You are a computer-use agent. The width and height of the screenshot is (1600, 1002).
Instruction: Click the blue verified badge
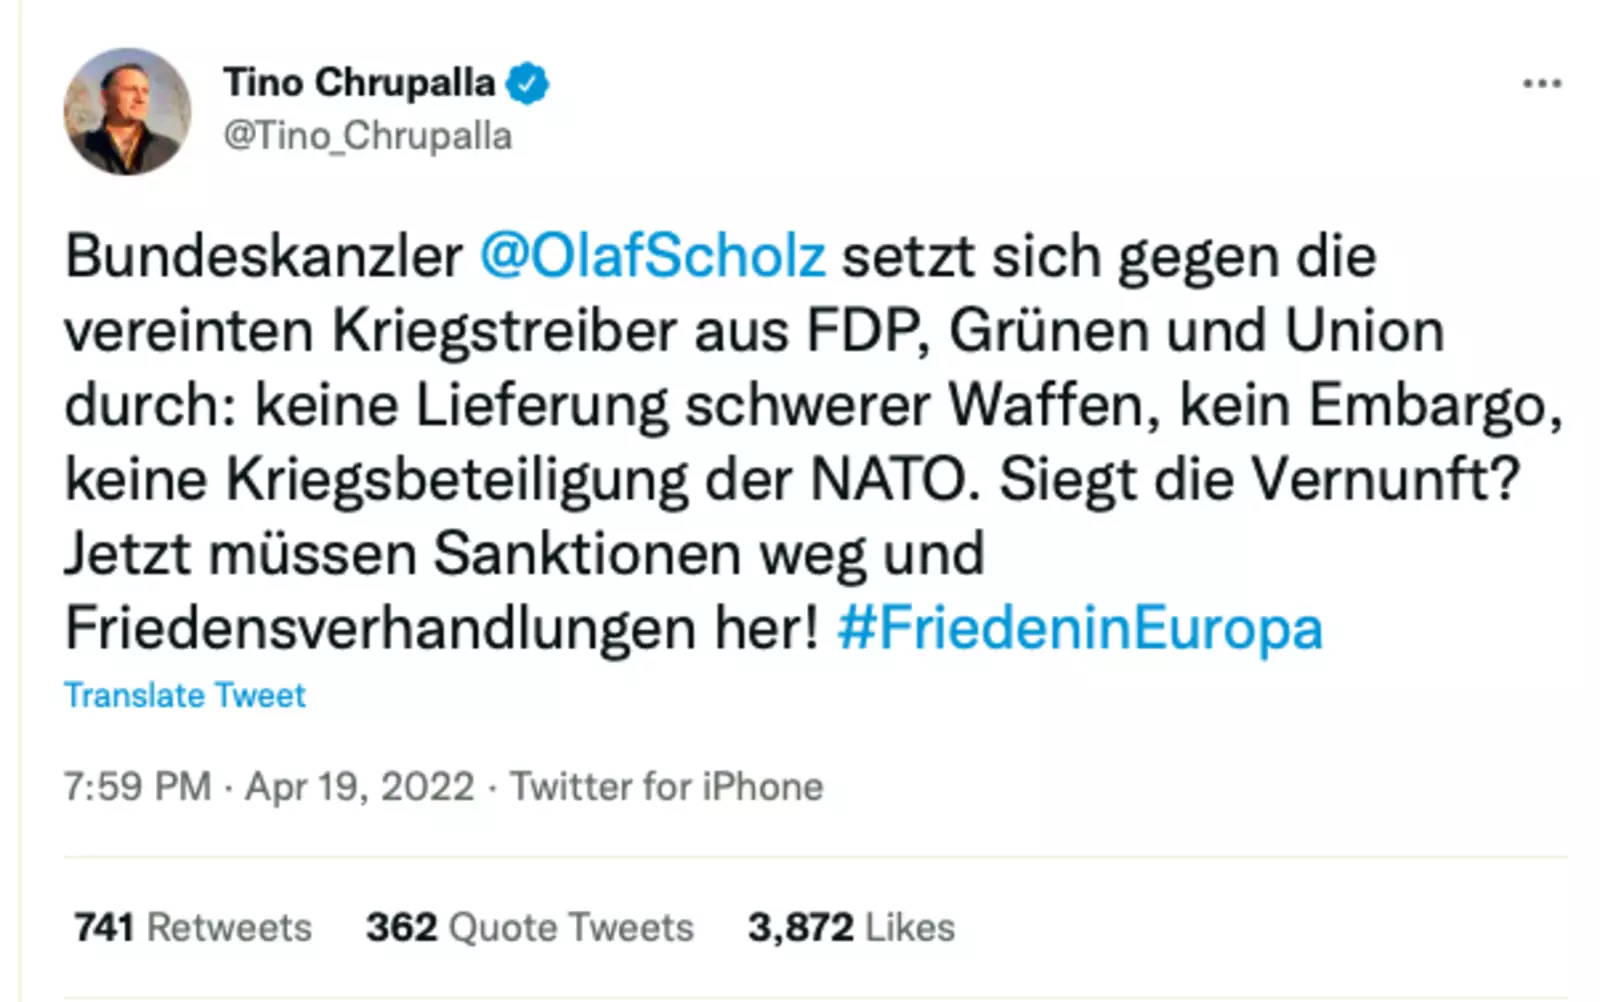tap(527, 83)
